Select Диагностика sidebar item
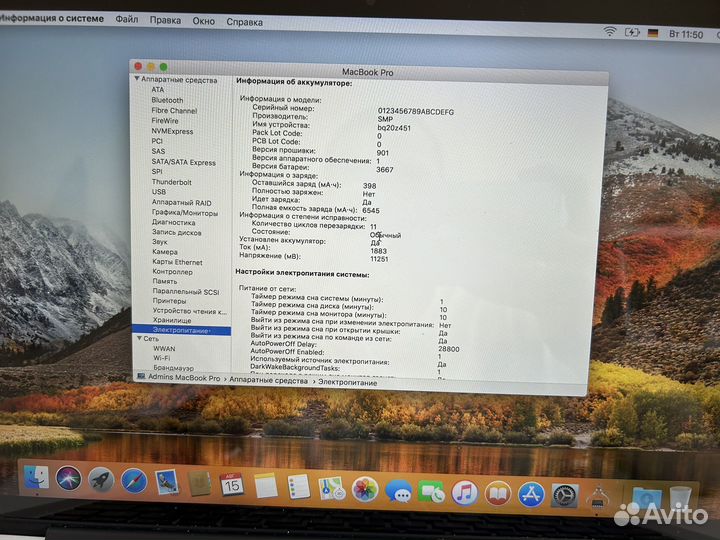 click(174, 222)
